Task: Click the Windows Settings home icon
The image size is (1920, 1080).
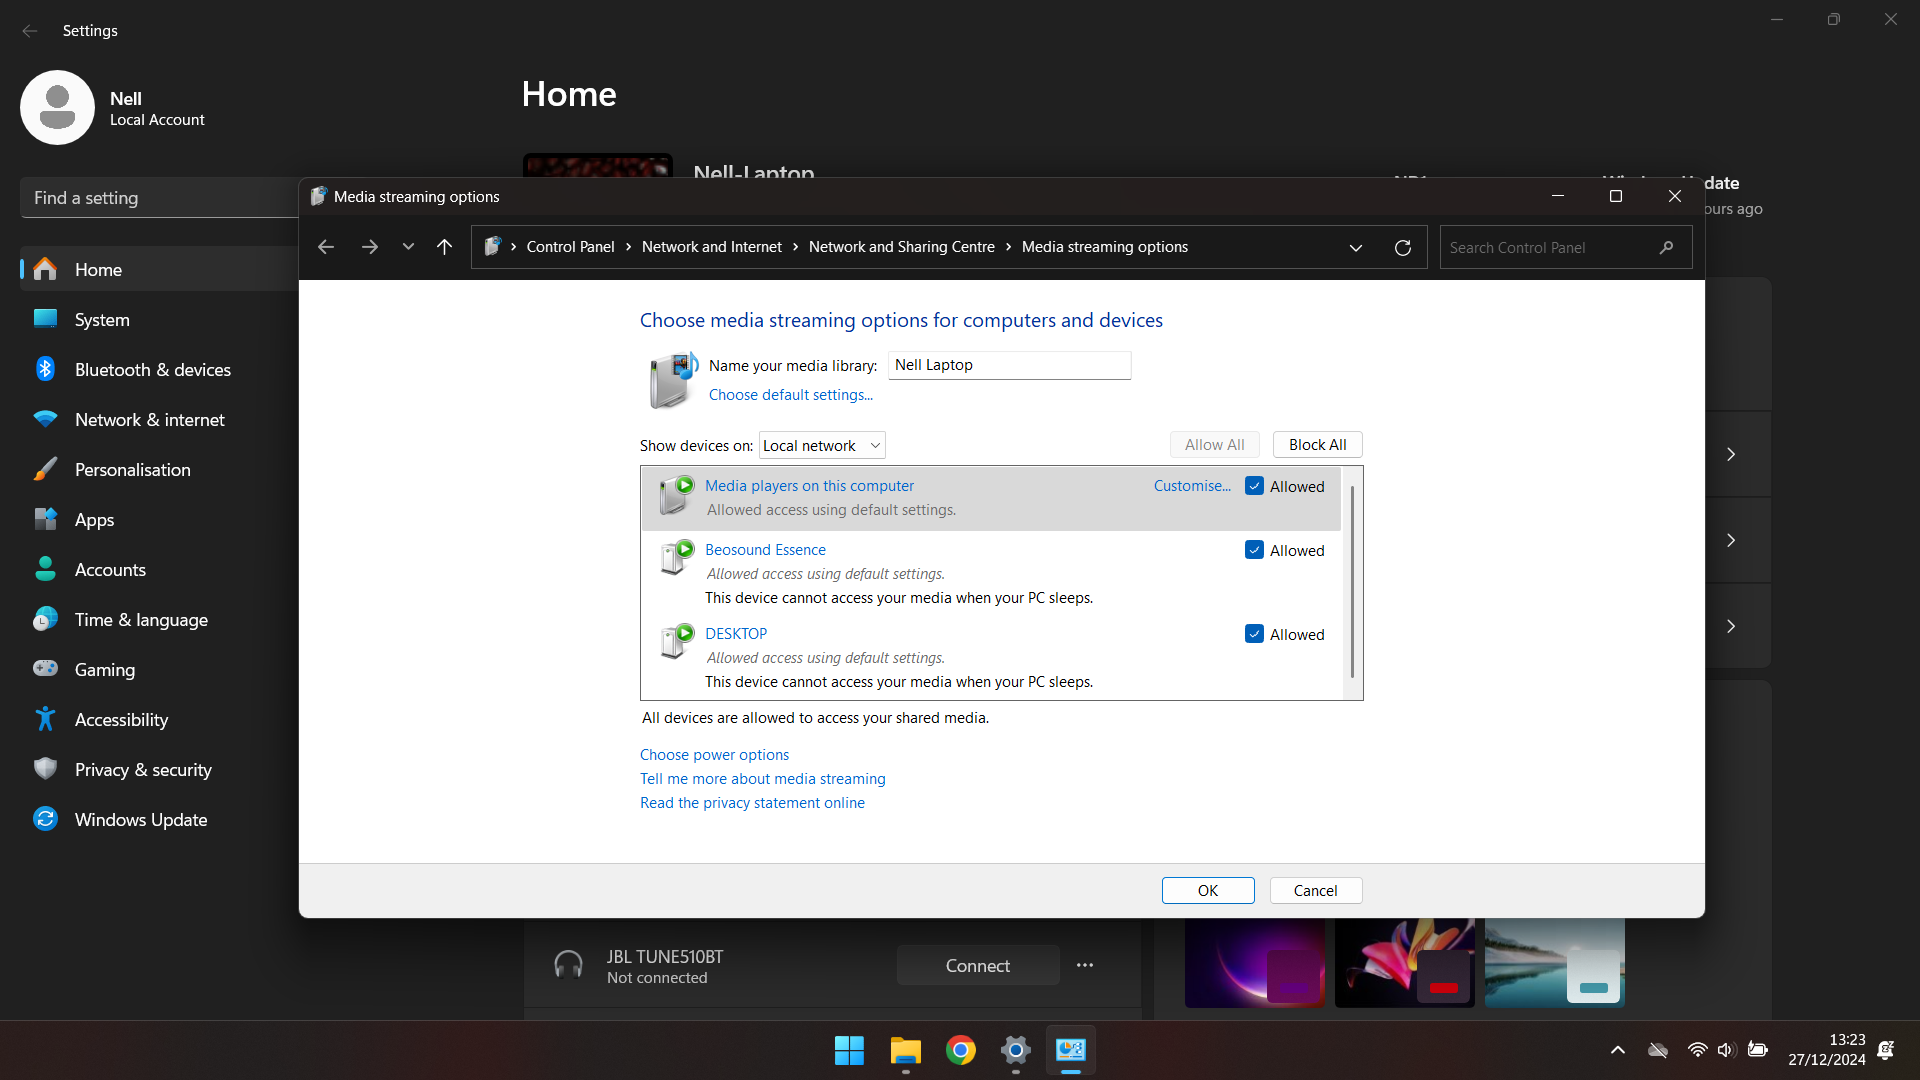Action: pos(46,269)
